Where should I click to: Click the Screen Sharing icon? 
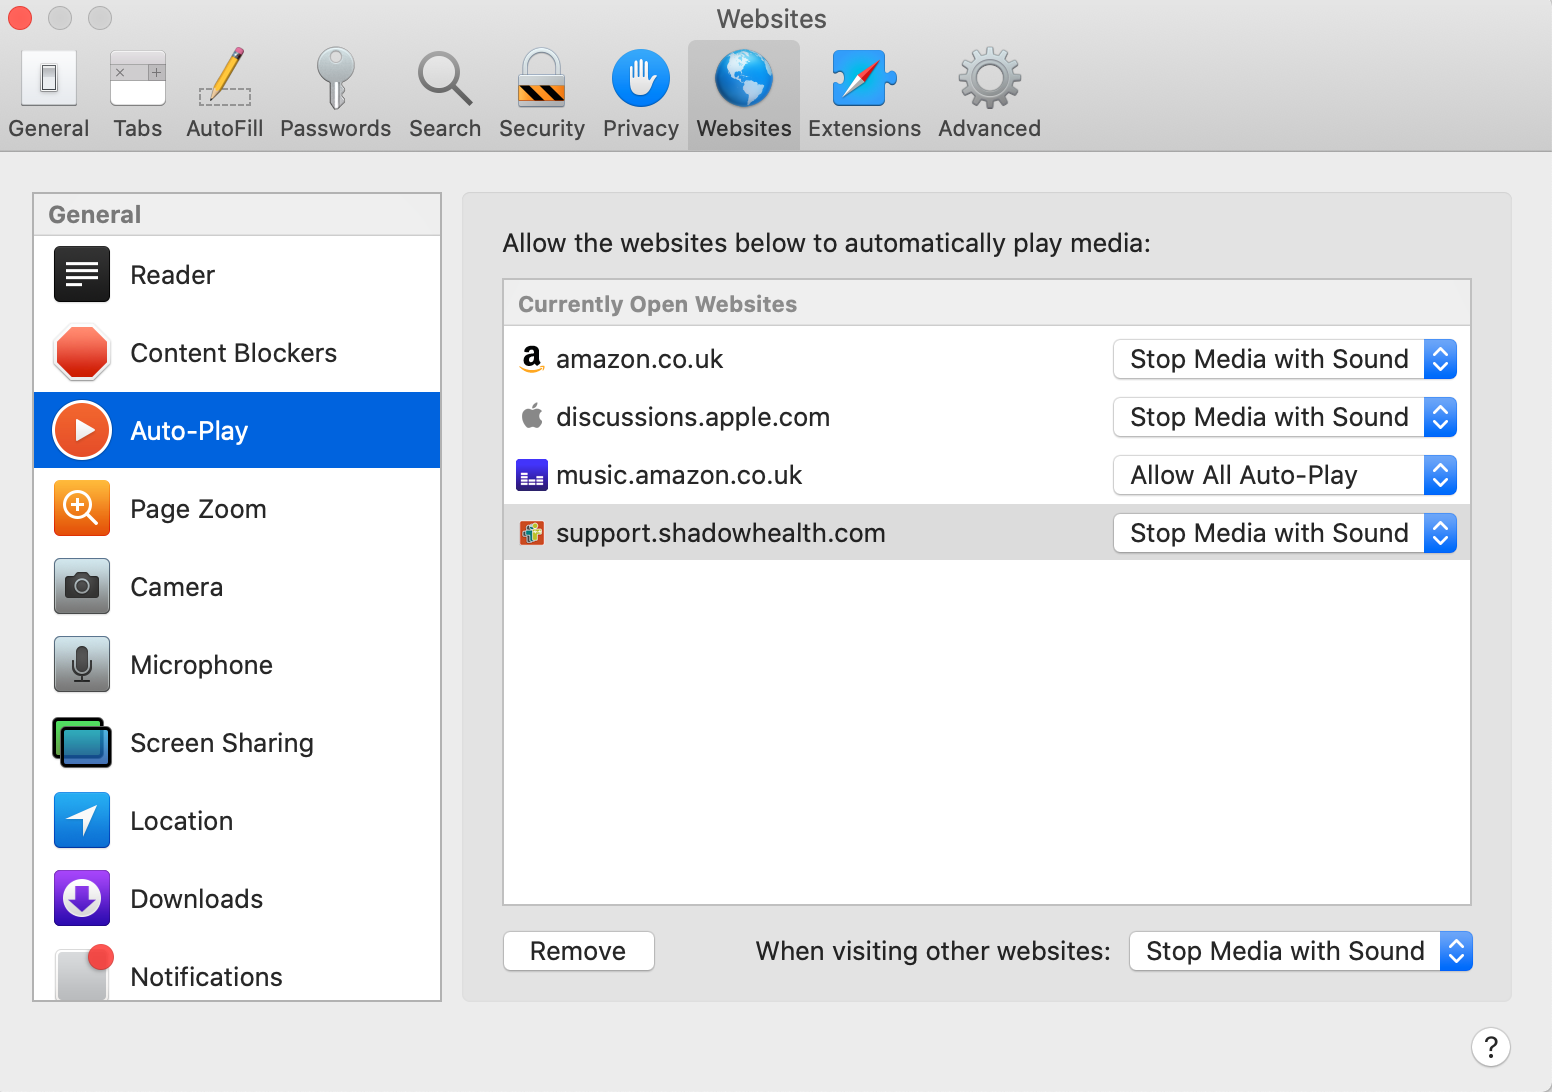click(x=82, y=742)
